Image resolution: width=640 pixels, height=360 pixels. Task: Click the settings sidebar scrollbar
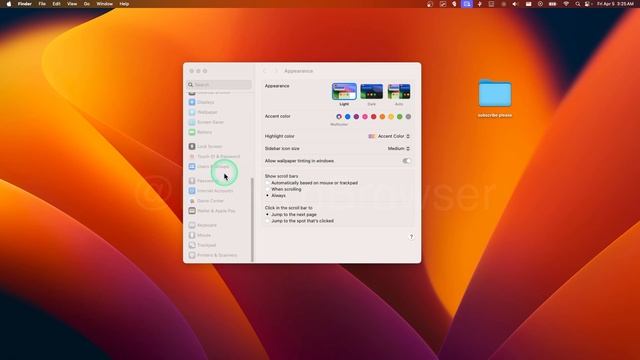[252, 220]
